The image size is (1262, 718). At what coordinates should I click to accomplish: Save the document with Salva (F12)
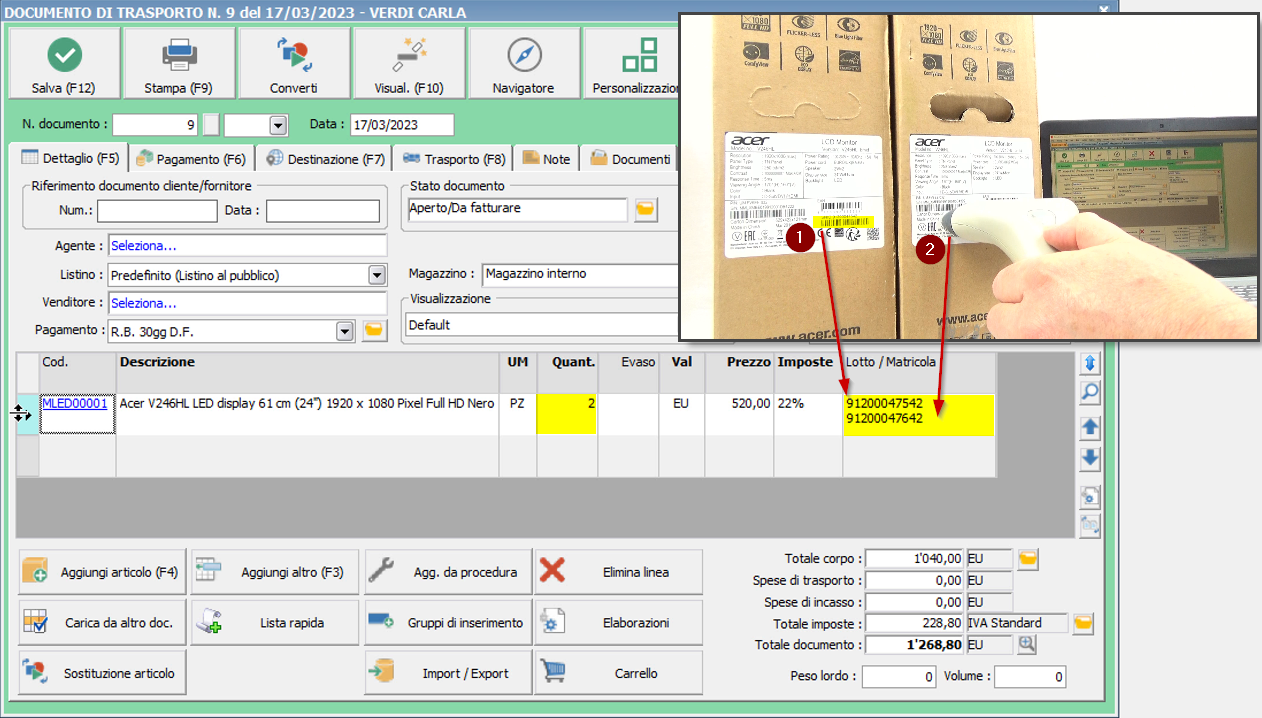tap(64, 63)
